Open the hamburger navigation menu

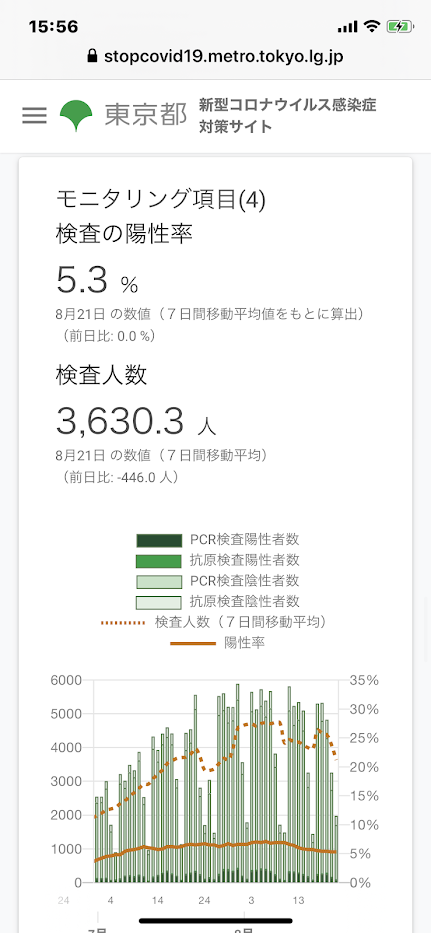(x=35, y=115)
